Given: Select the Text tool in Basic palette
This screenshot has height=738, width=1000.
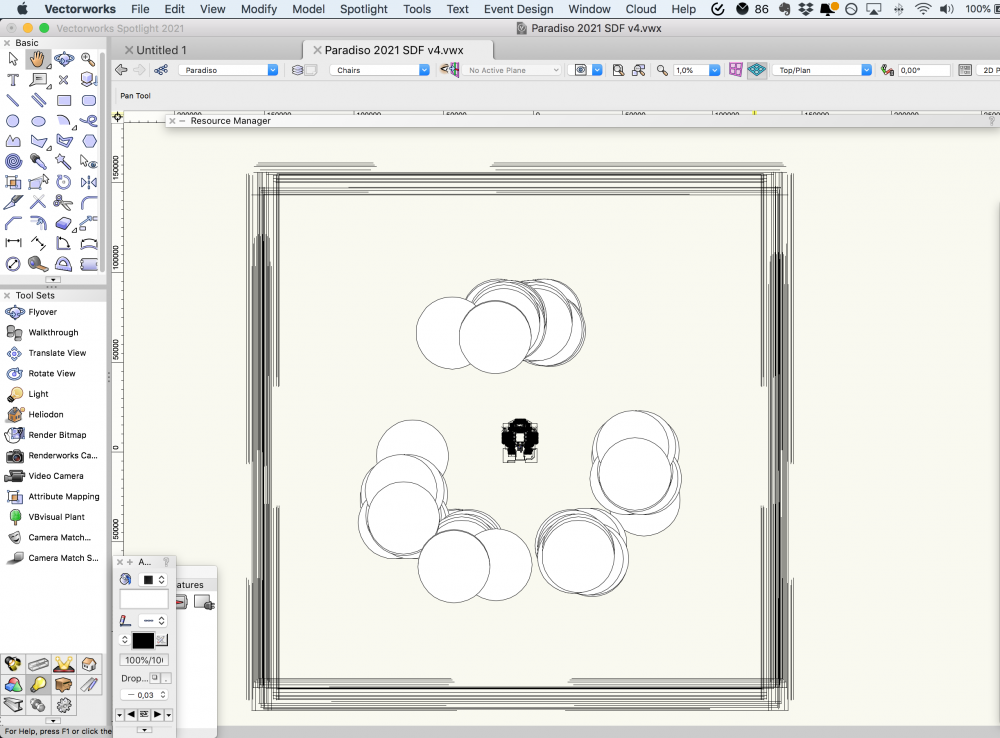Looking at the screenshot, I should click(x=13, y=80).
